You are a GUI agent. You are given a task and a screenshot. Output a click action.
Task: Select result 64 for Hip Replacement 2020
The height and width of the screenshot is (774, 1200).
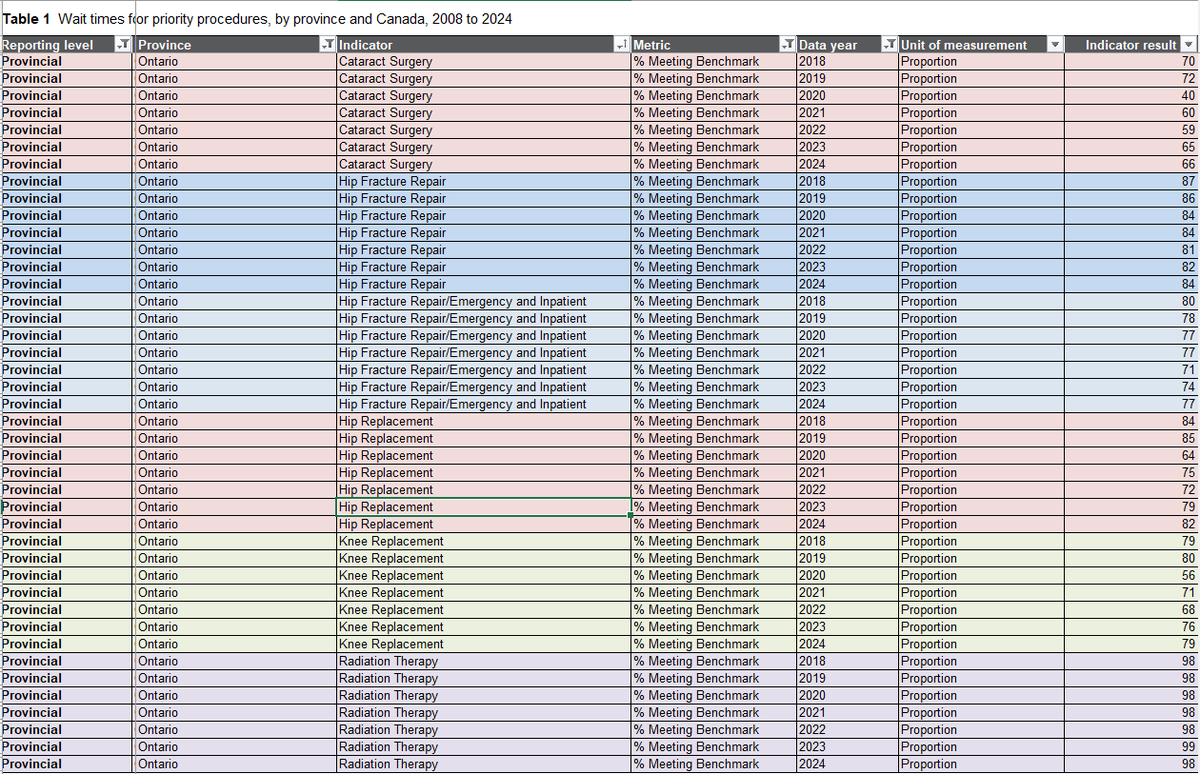coord(1131,455)
